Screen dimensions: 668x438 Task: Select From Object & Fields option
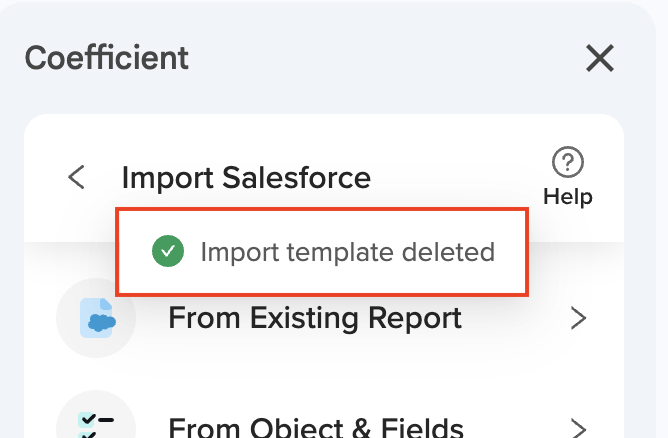tap(315, 428)
